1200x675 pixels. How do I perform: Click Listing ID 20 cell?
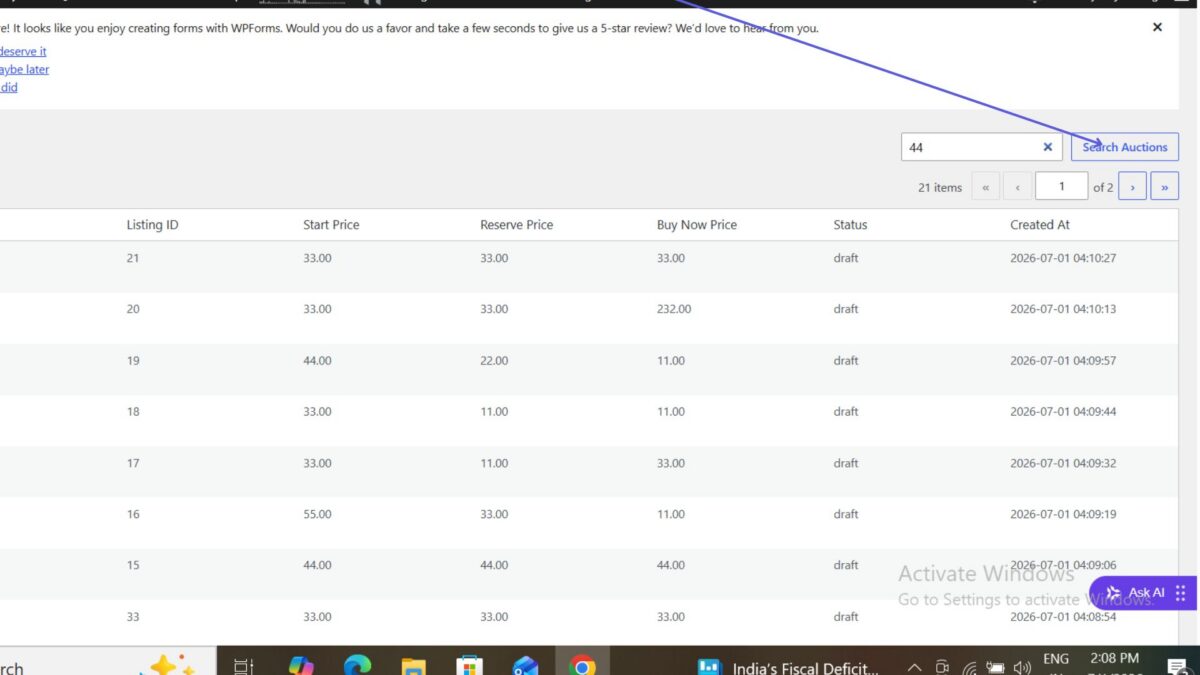(133, 309)
